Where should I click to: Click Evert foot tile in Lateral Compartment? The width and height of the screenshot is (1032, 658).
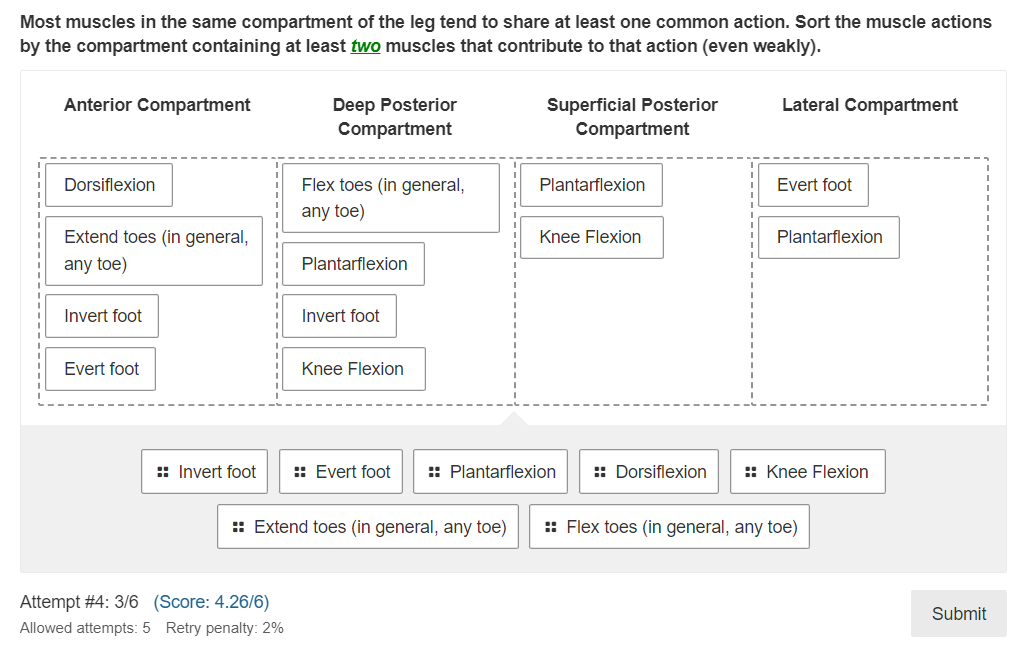click(813, 185)
